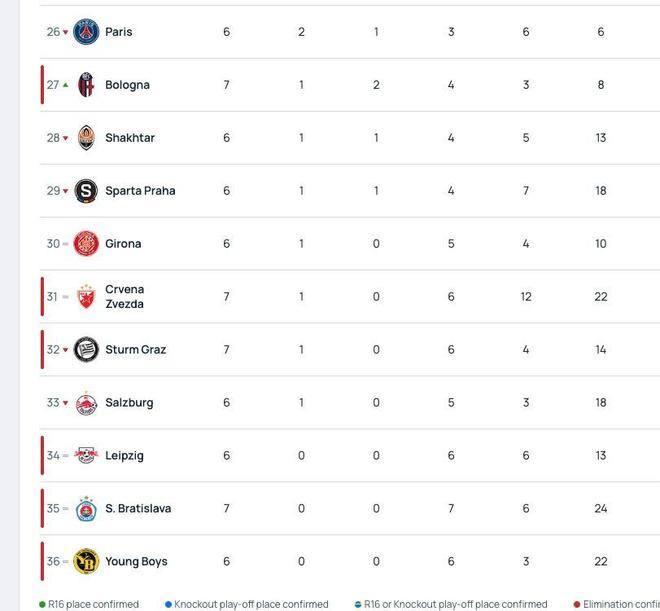
Task: Click the Girona club crest
Action: [x=86, y=244]
